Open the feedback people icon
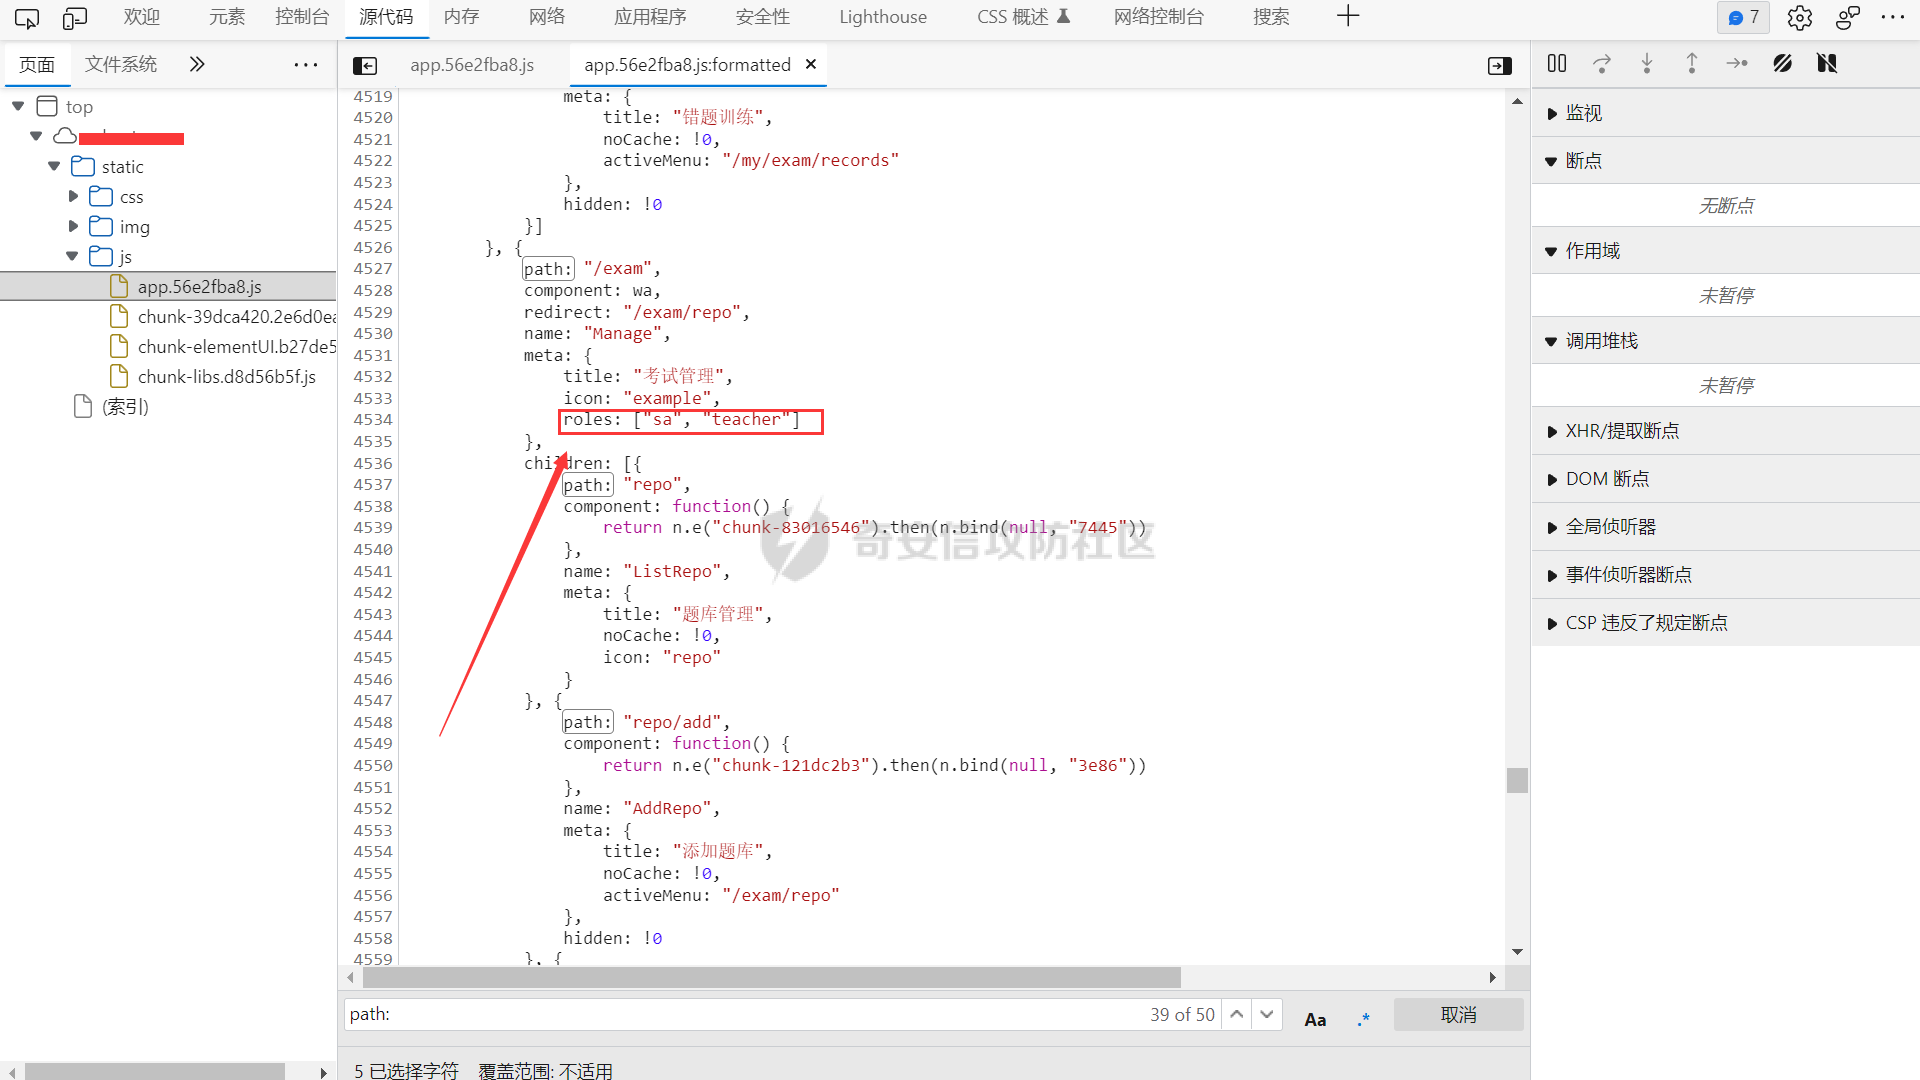This screenshot has height=1080, width=1920. point(1848,17)
